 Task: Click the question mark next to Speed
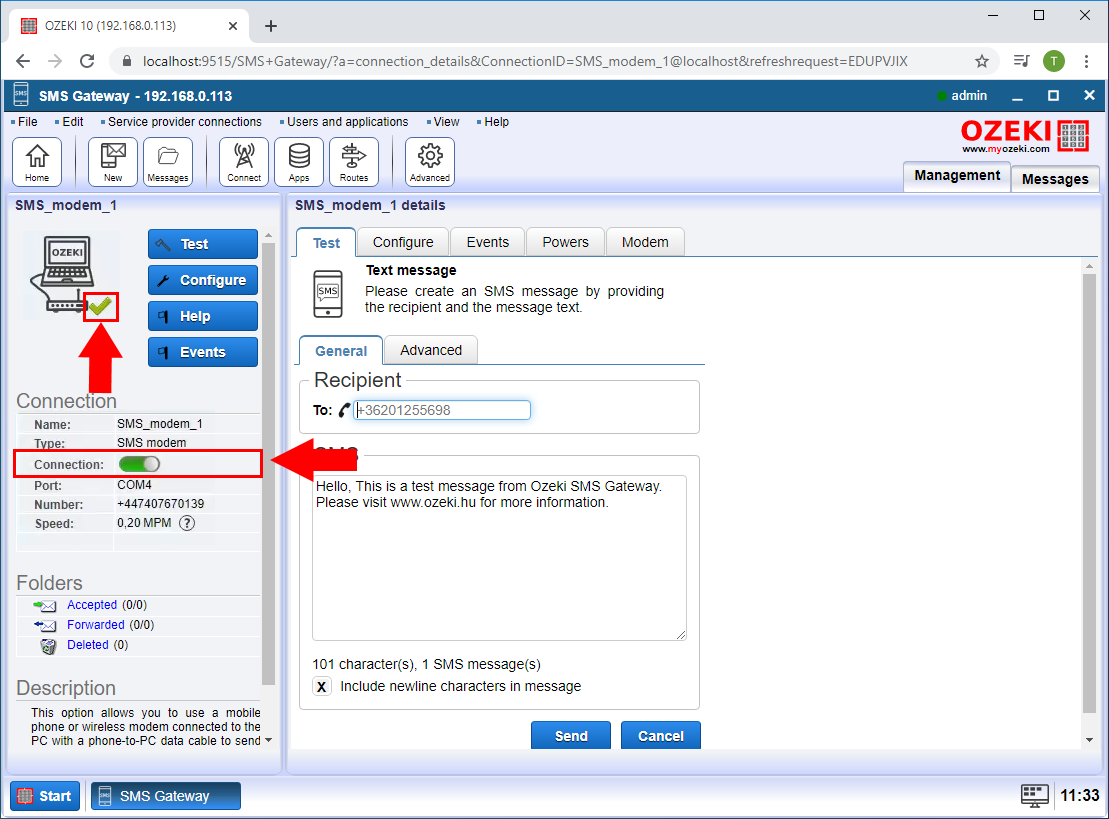[187, 522]
